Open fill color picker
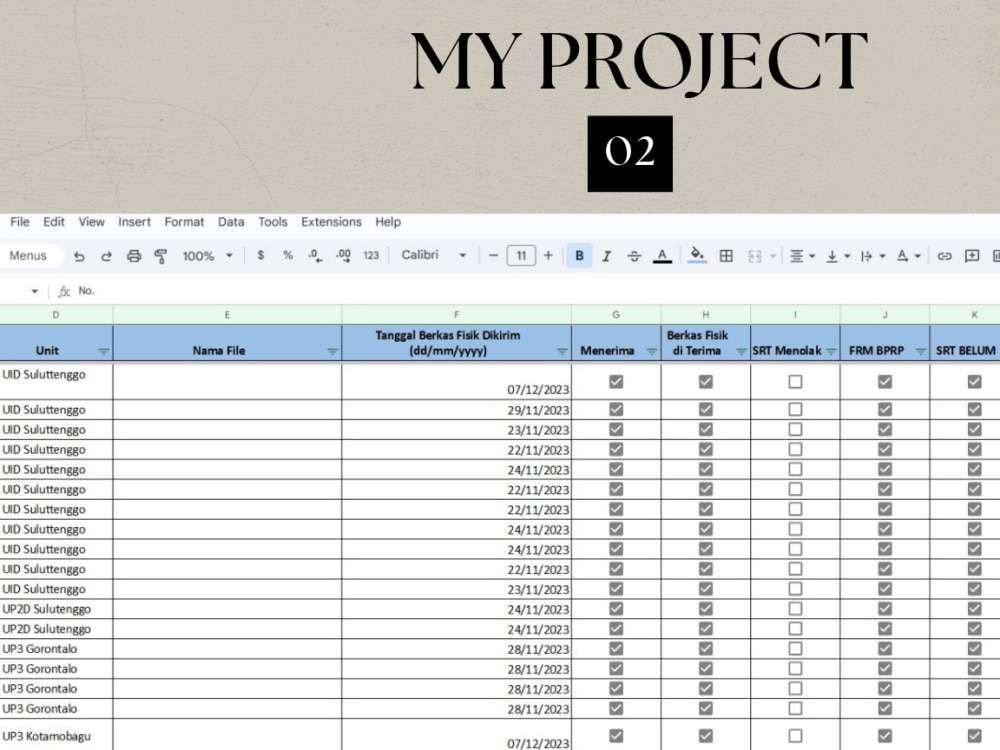The width and height of the screenshot is (1000, 750). [x=697, y=255]
